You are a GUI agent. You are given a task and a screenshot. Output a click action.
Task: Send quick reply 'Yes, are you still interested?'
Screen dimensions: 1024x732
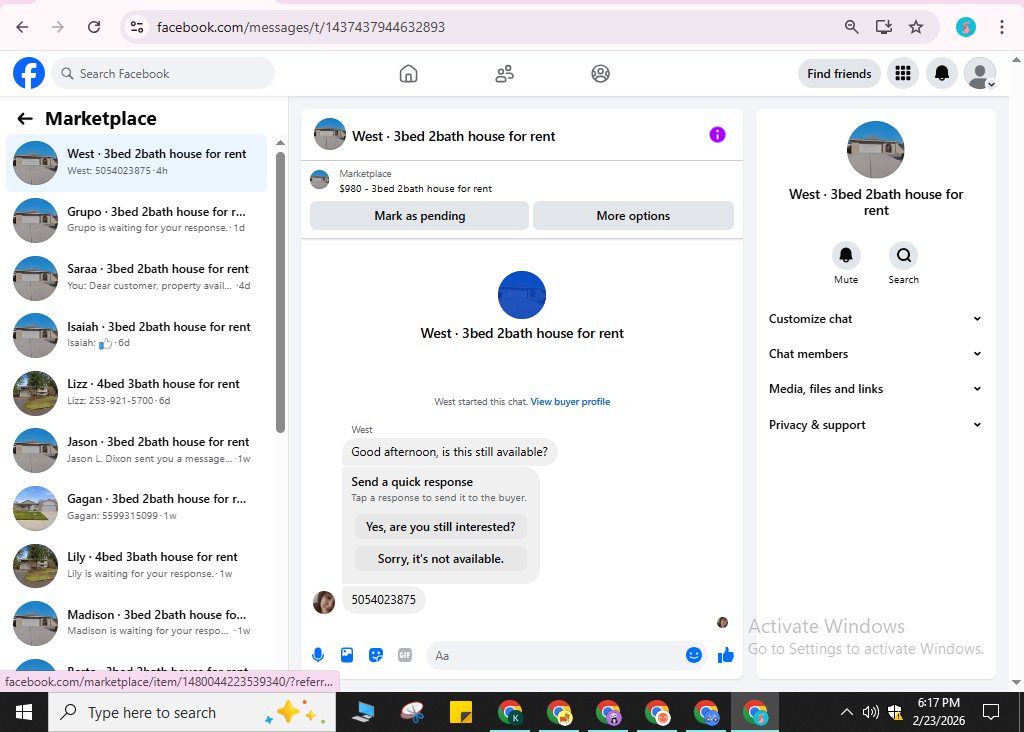click(x=441, y=526)
